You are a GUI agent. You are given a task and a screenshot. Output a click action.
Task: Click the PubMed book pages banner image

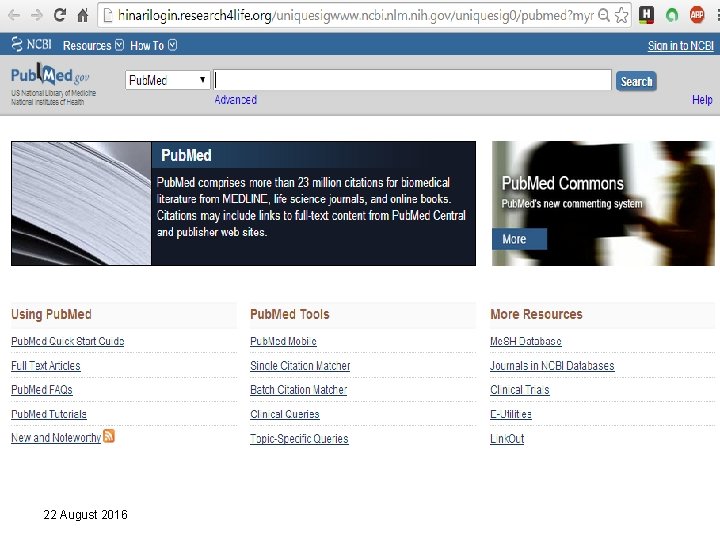tap(81, 203)
